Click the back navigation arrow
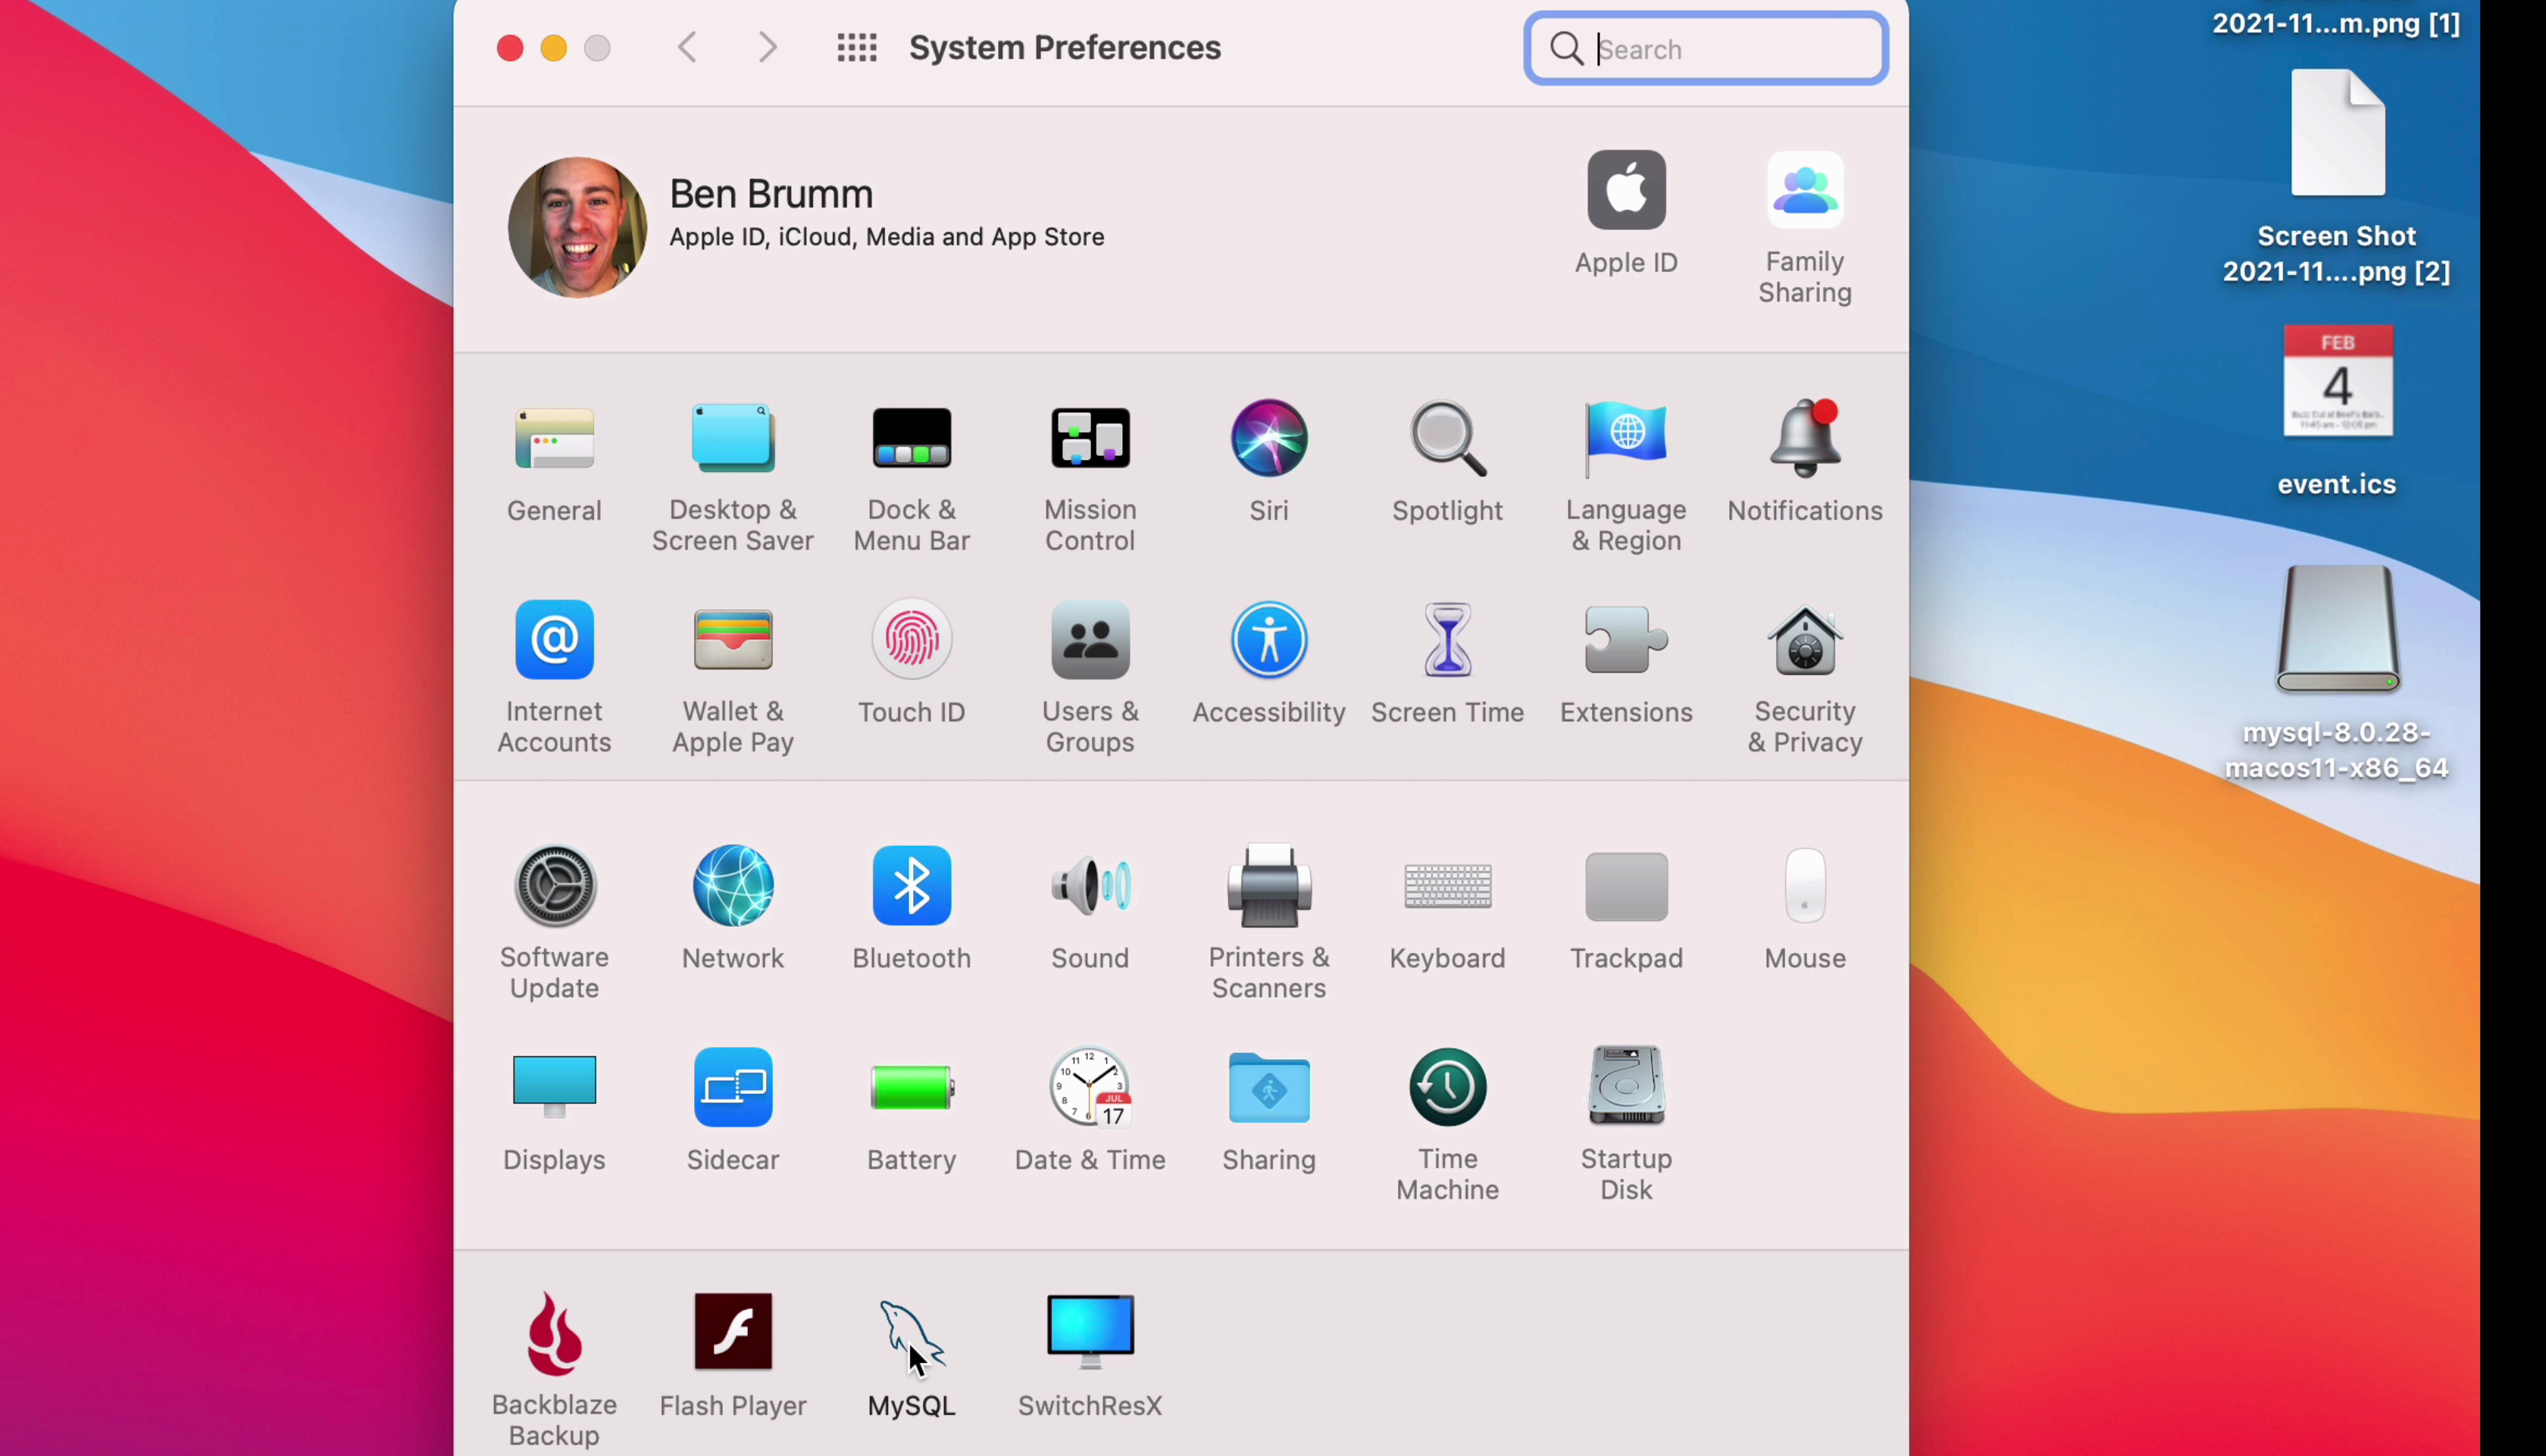Screen dimensions: 2546x1456 (x=687, y=48)
